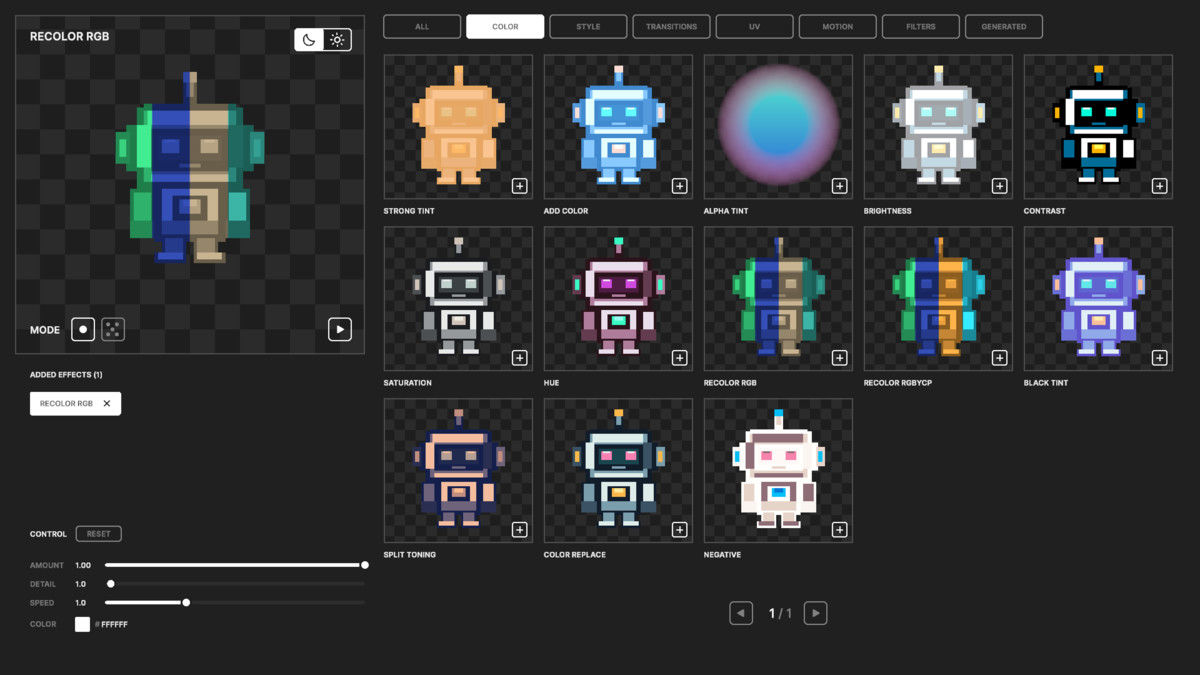The height and width of the screenshot is (675, 1200).
Task: Add the Negative effect with plus icon
Action: (x=839, y=530)
